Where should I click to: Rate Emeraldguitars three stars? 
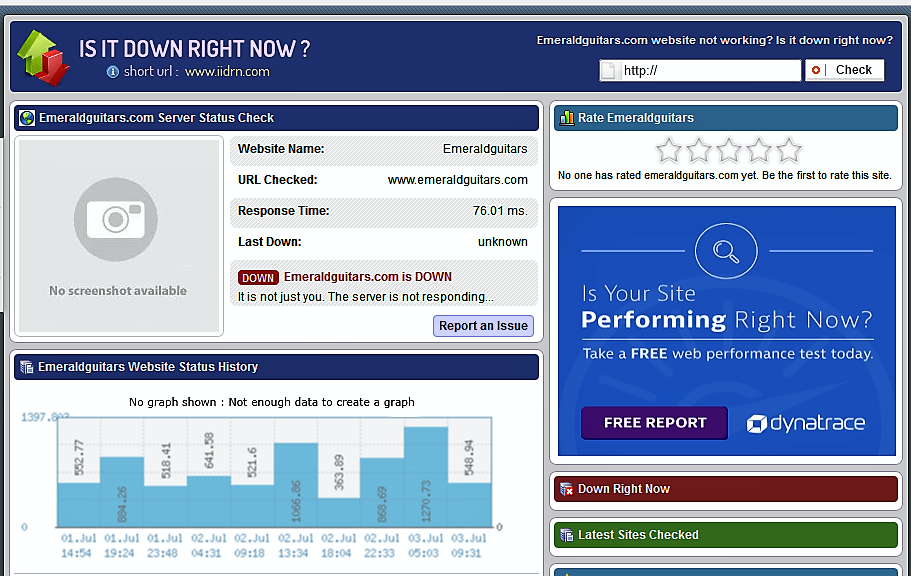coord(729,151)
